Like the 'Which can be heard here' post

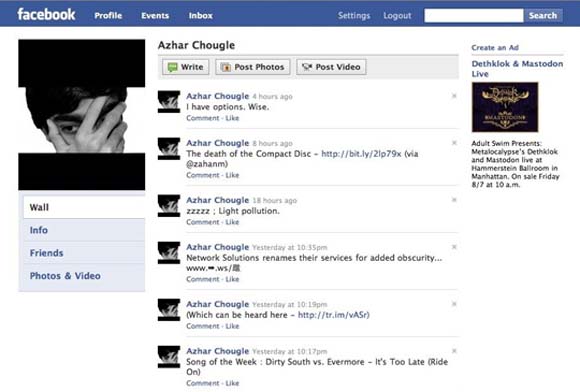coord(232,326)
